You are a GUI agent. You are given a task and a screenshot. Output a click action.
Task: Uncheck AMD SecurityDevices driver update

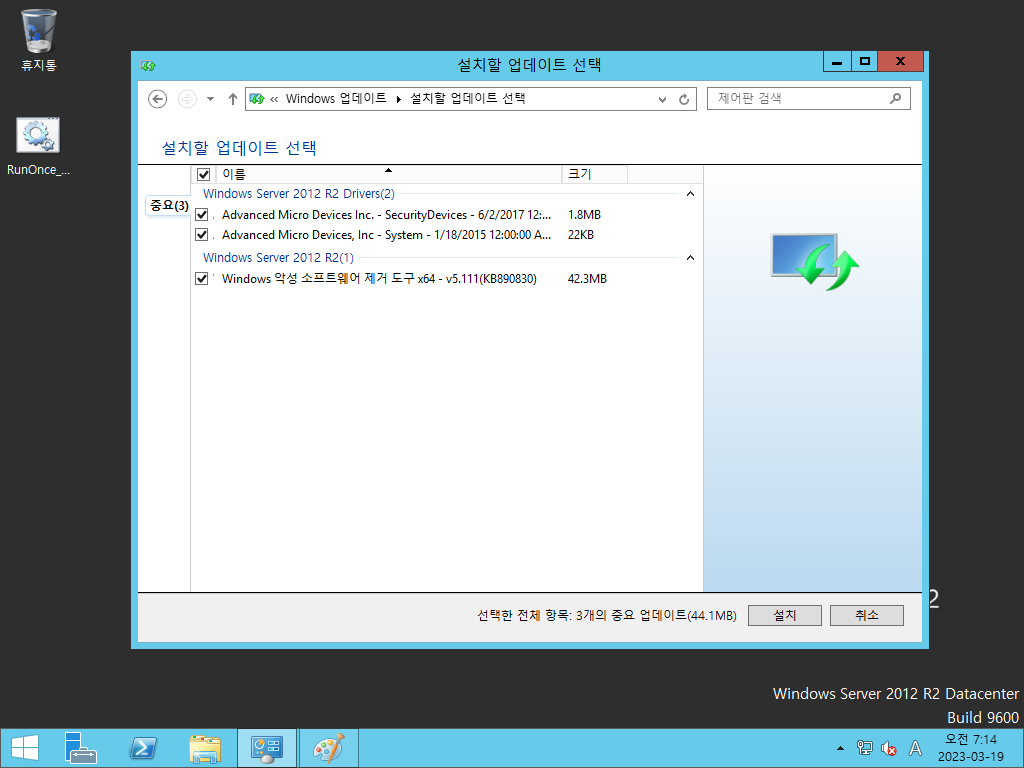coord(202,214)
